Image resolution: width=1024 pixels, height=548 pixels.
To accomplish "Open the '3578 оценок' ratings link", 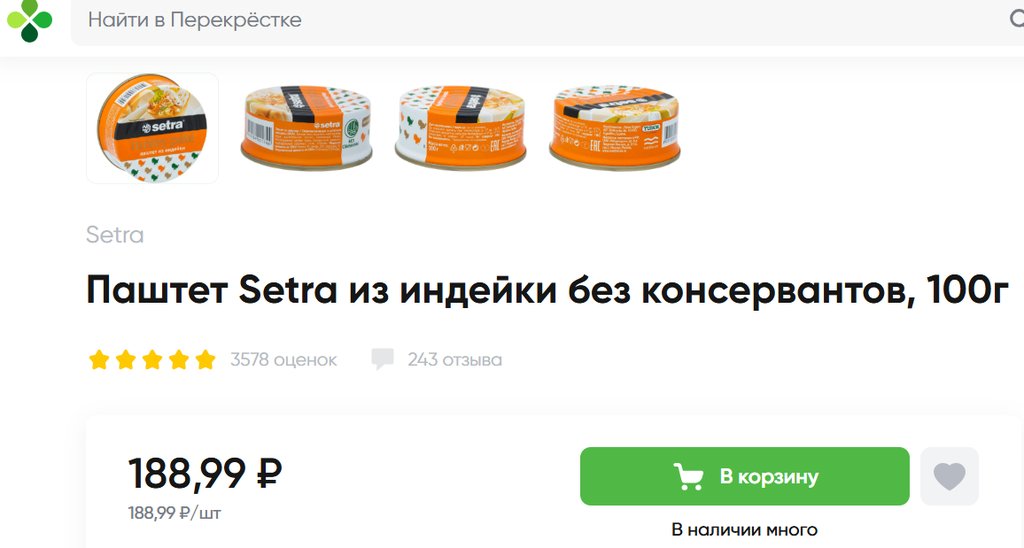I will [x=283, y=360].
